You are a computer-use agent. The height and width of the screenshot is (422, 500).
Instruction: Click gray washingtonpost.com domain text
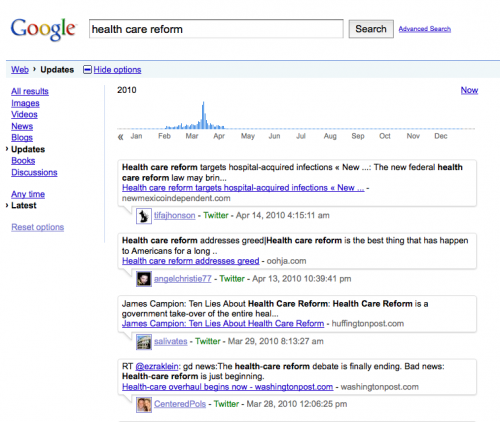pyautogui.click(x=380, y=387)
